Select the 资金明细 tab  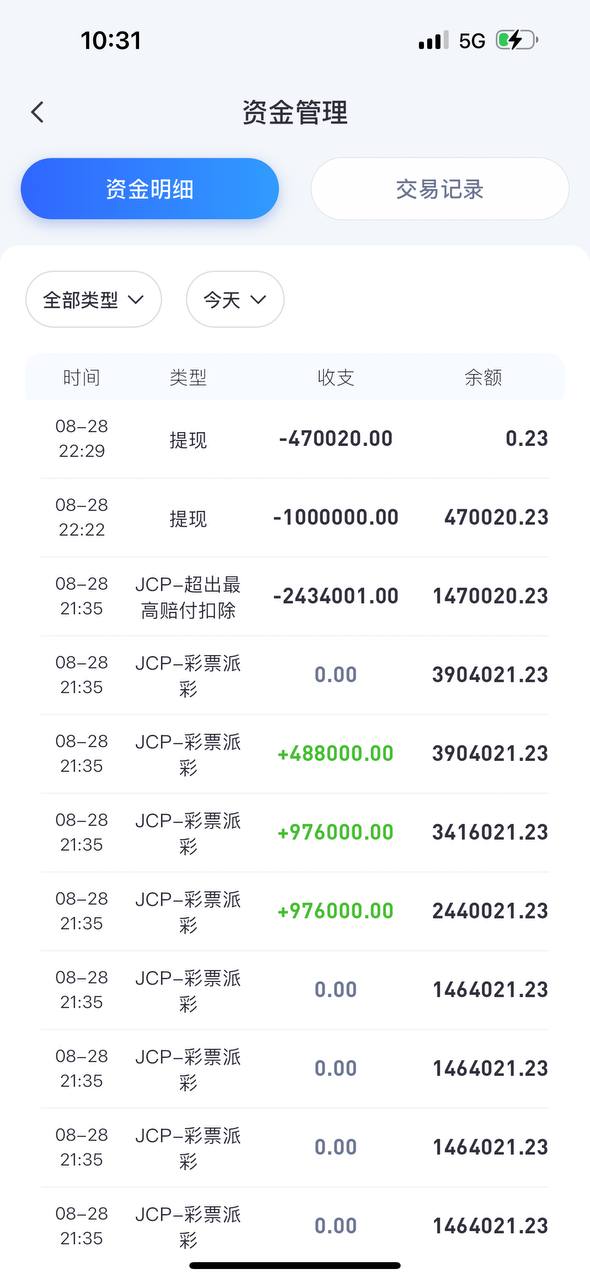tap(150, 189)
